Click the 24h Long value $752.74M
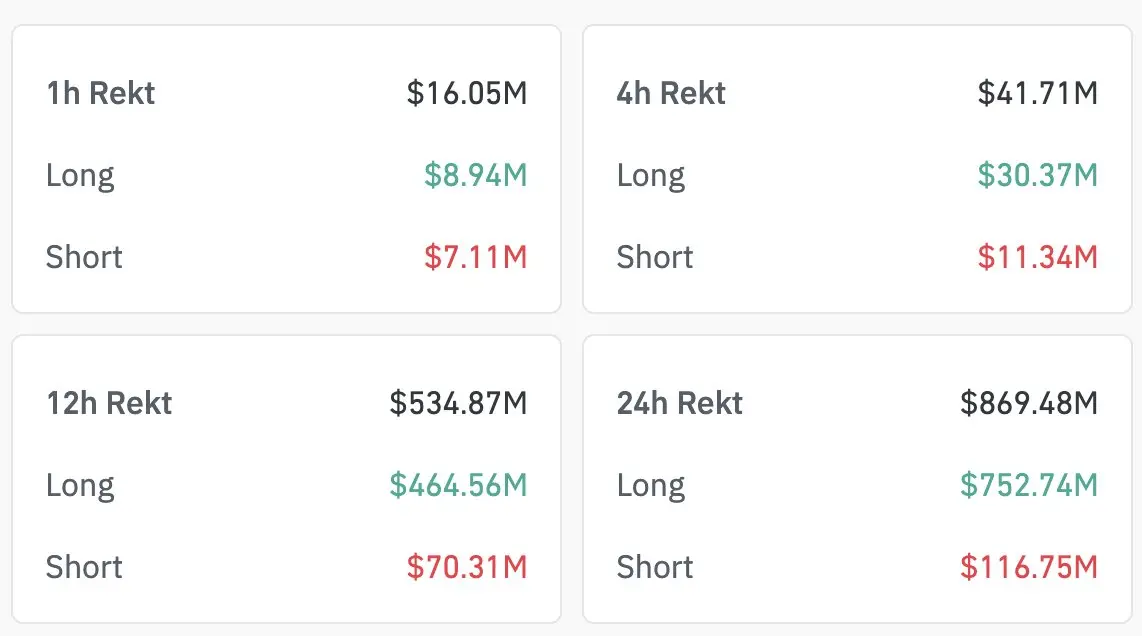Image resolution: width=1142 pixels, height=636 pixels. click(1029, 485)
